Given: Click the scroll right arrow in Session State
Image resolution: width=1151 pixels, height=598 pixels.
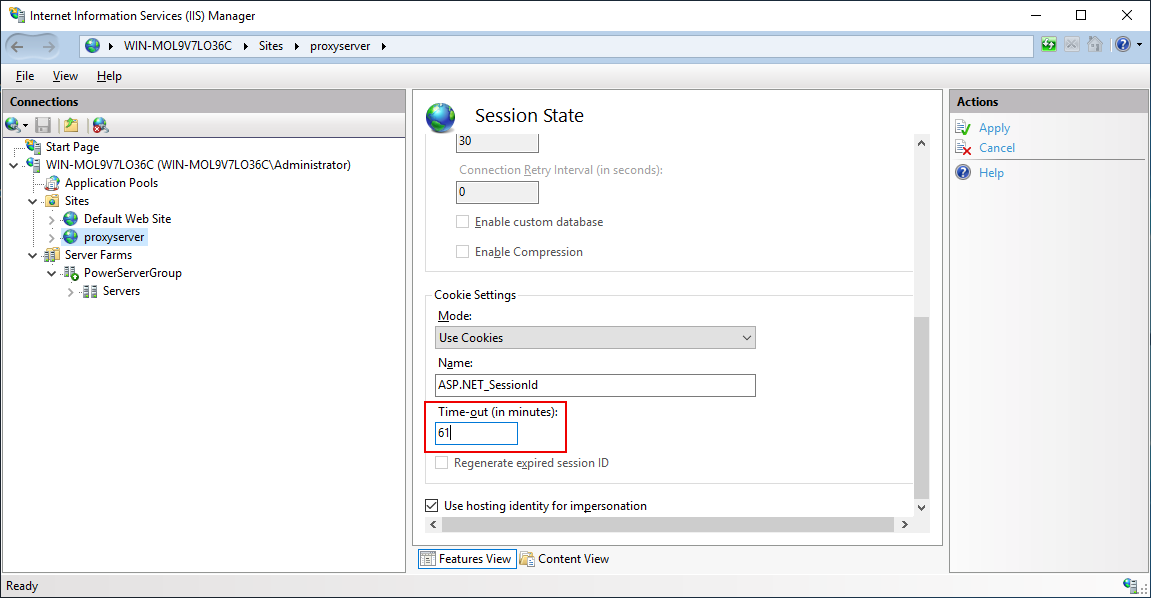Looking at the screenshot, I should coord(904,525).
